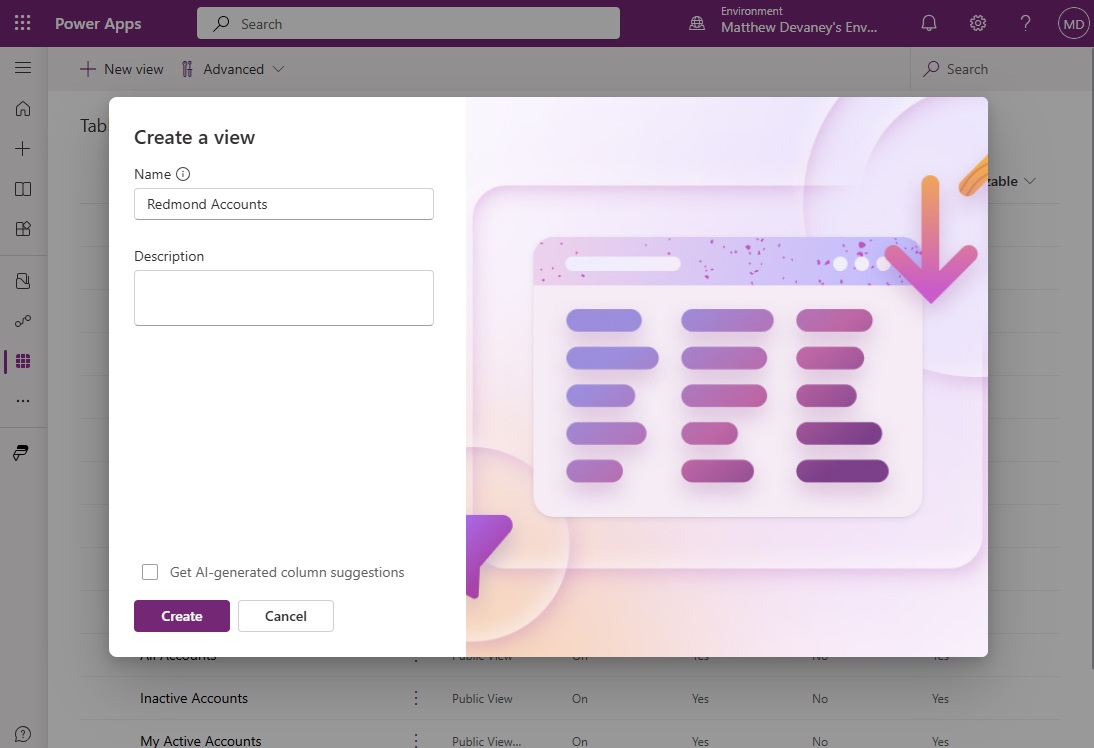Open the Power Apps home icon
The width and height of the screenshot is (1094, 748).
click(x=23, y=108)
